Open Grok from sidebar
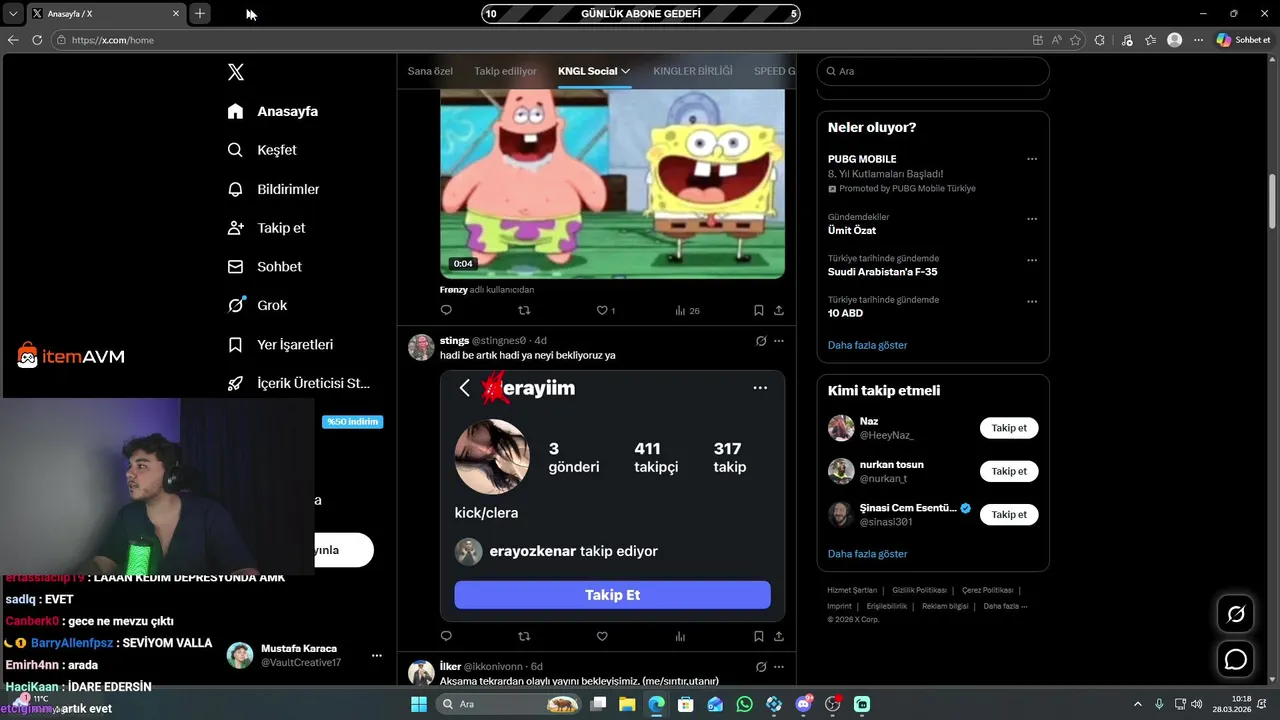The height and width of the screenshot is (720, 1280). click(258, 305)
